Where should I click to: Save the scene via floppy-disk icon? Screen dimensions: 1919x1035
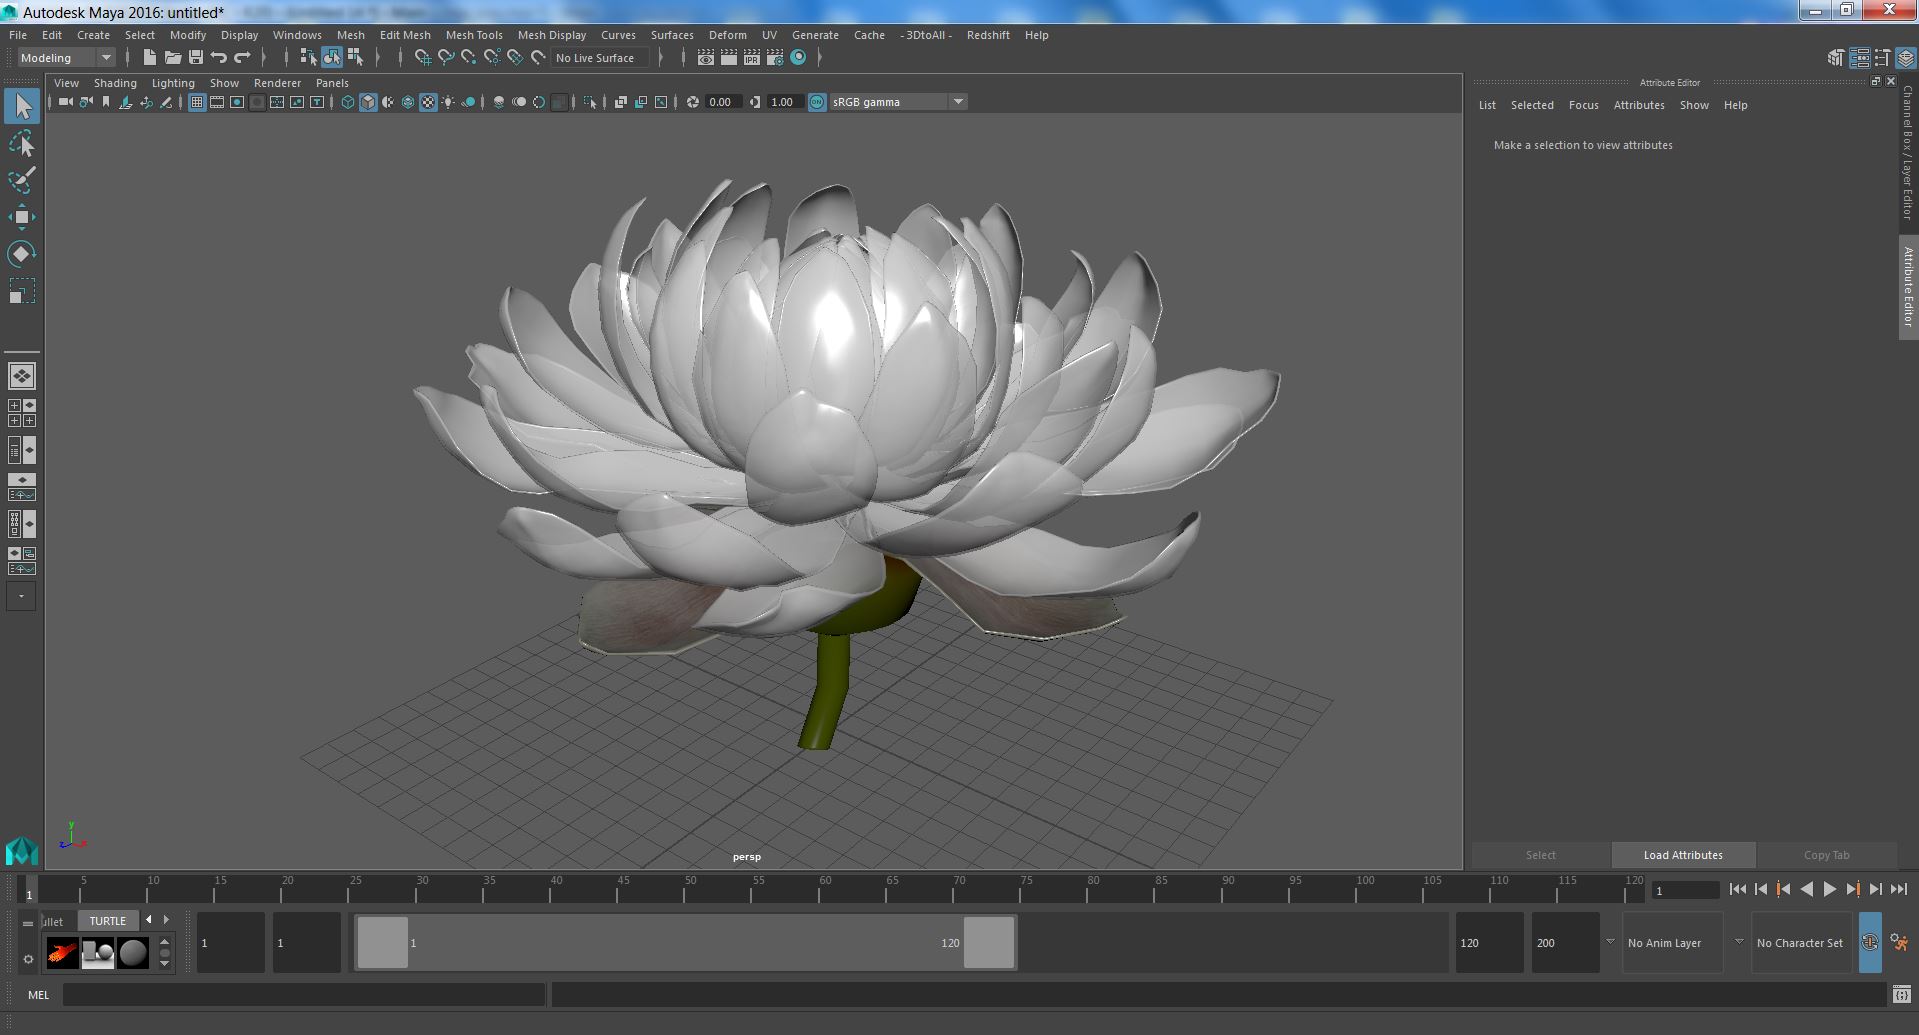(x=195, y=57)
